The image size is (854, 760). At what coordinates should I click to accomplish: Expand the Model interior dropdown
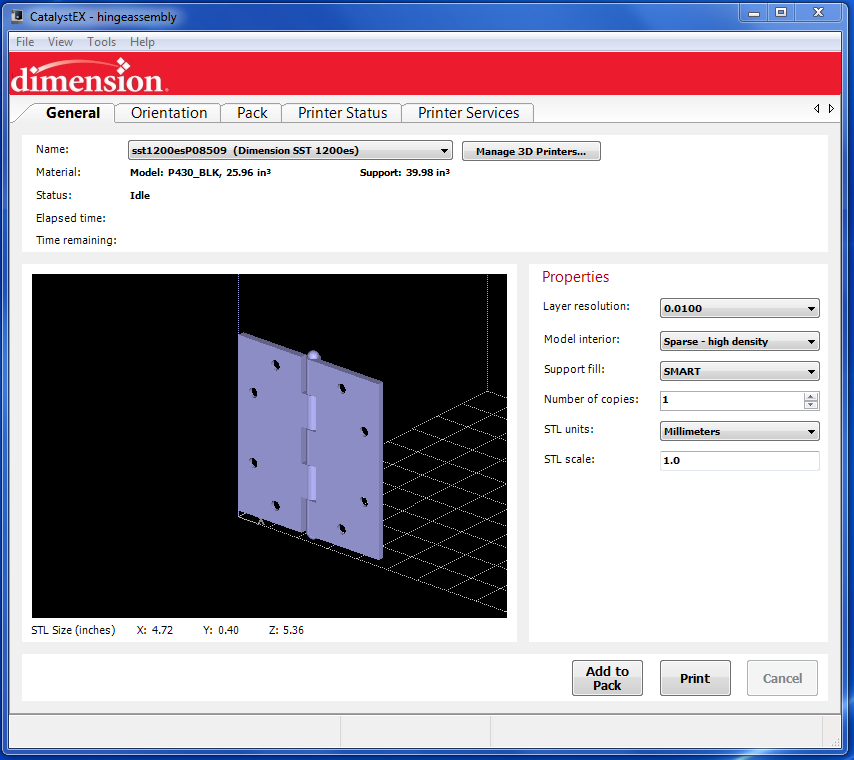739,342
